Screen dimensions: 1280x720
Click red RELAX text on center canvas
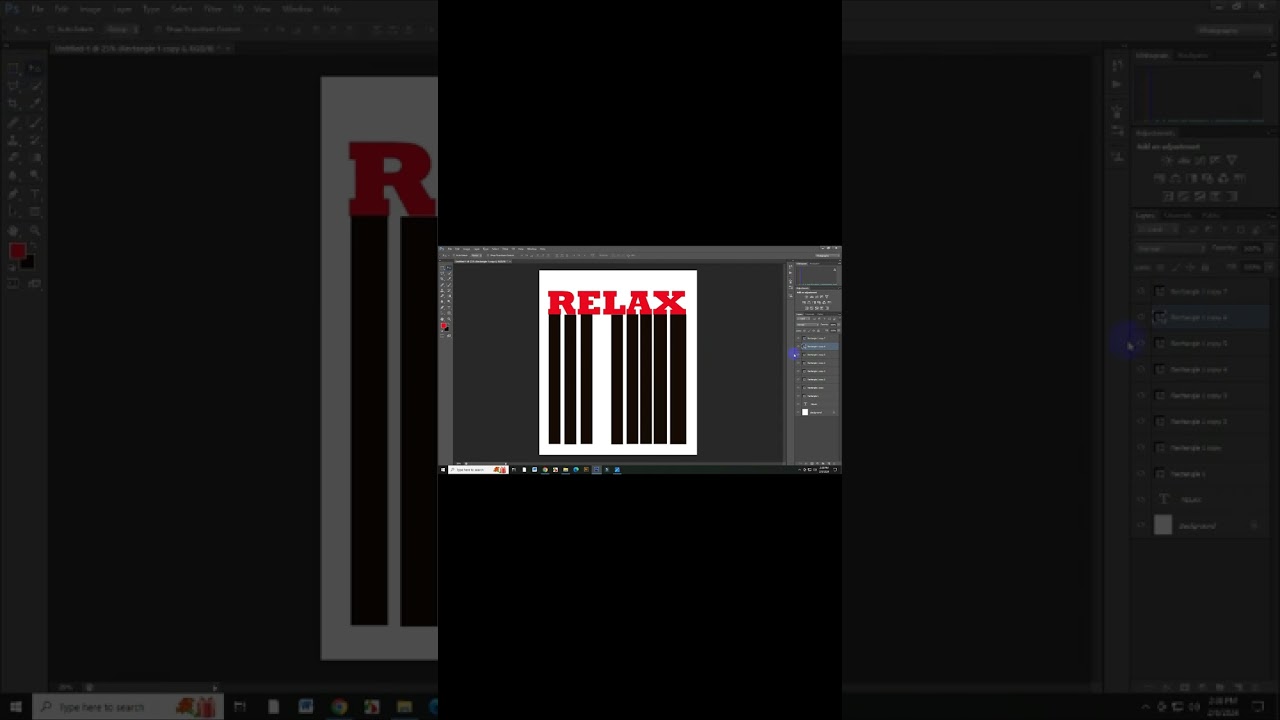coord(617,302)
